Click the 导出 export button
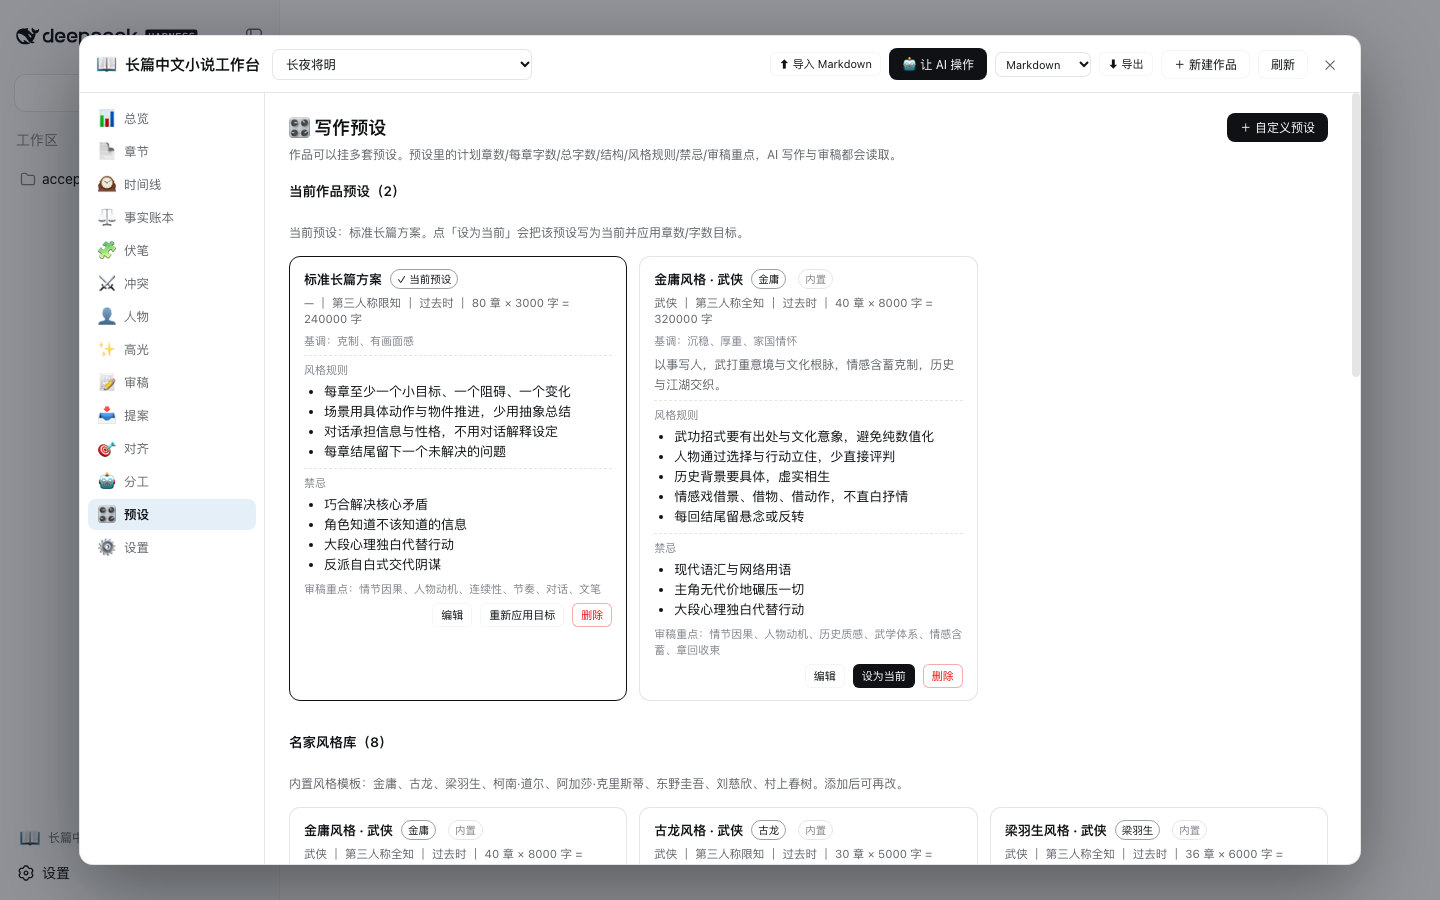The image size is (1440, 900). click(1126, 64)
